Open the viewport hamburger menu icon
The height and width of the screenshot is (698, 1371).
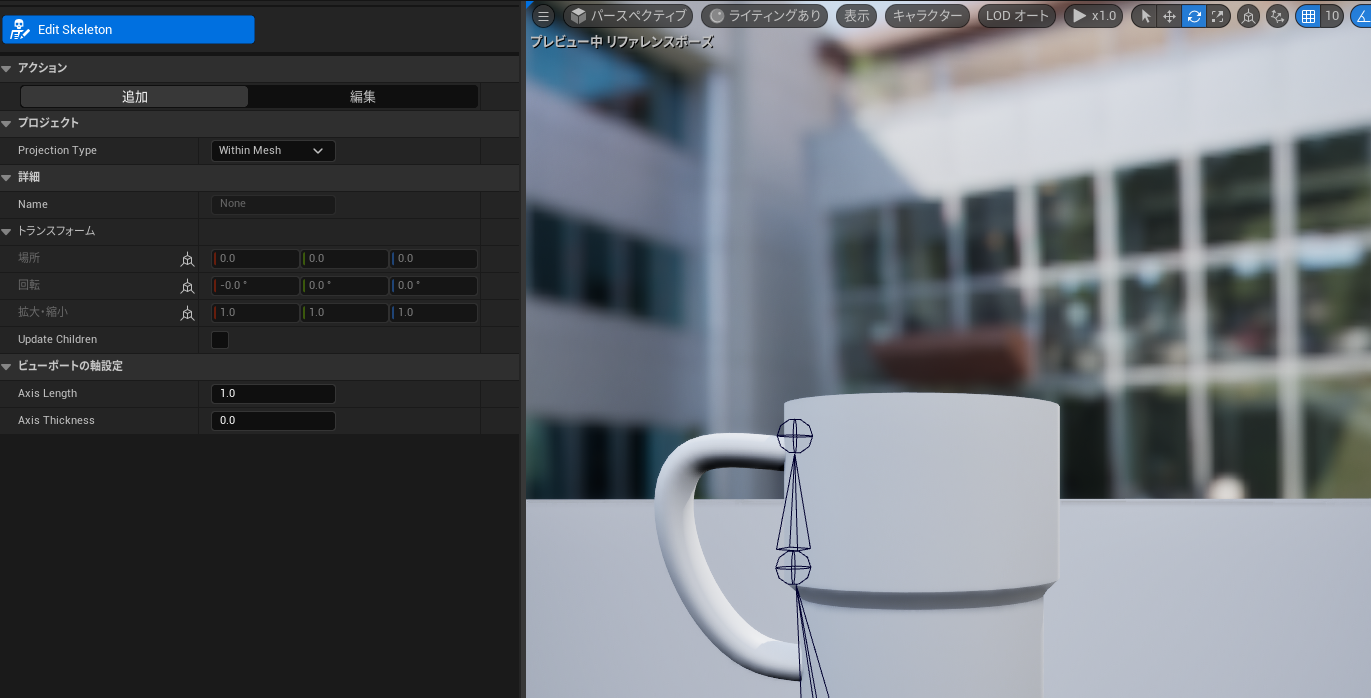543,16
